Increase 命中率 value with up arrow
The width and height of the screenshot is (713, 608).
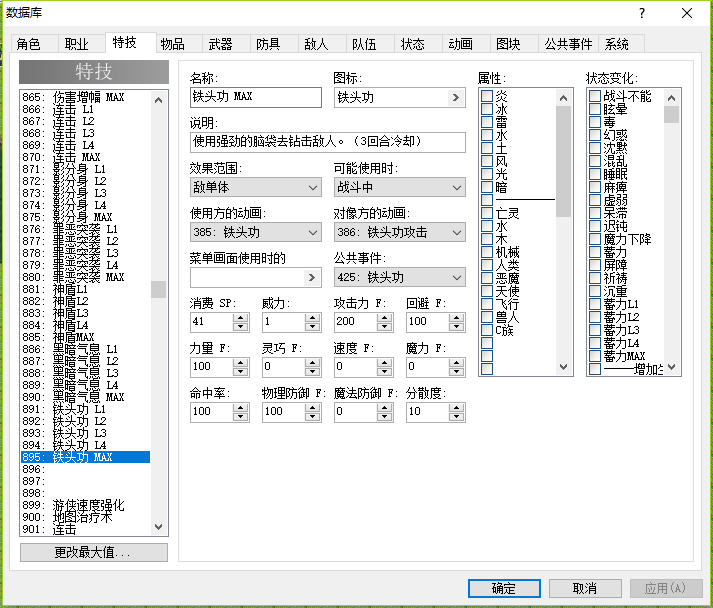pyautogui.click(x=241, y=407)
